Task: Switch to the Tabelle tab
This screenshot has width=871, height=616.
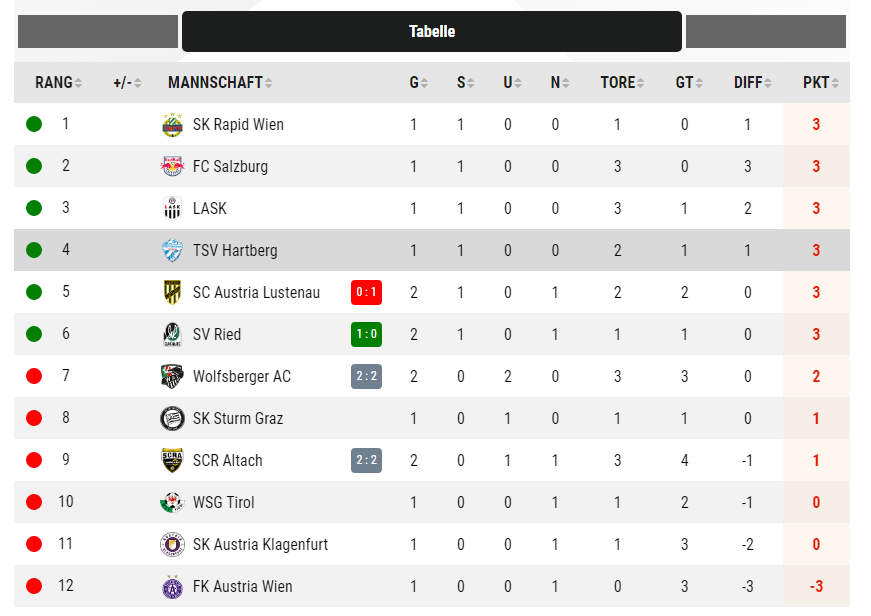Action: pos(432,32)
